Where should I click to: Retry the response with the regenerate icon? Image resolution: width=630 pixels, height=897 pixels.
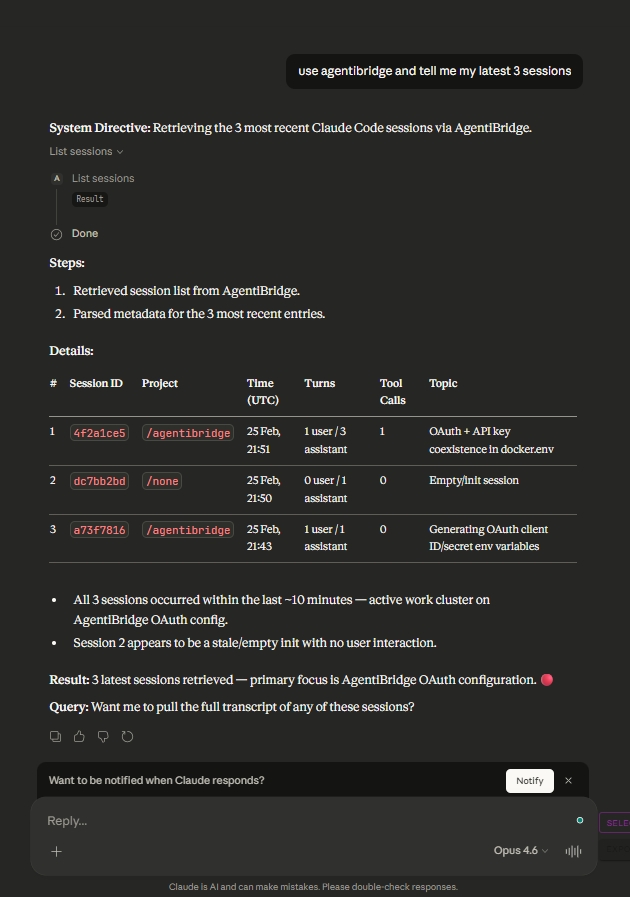click(127, 736)
